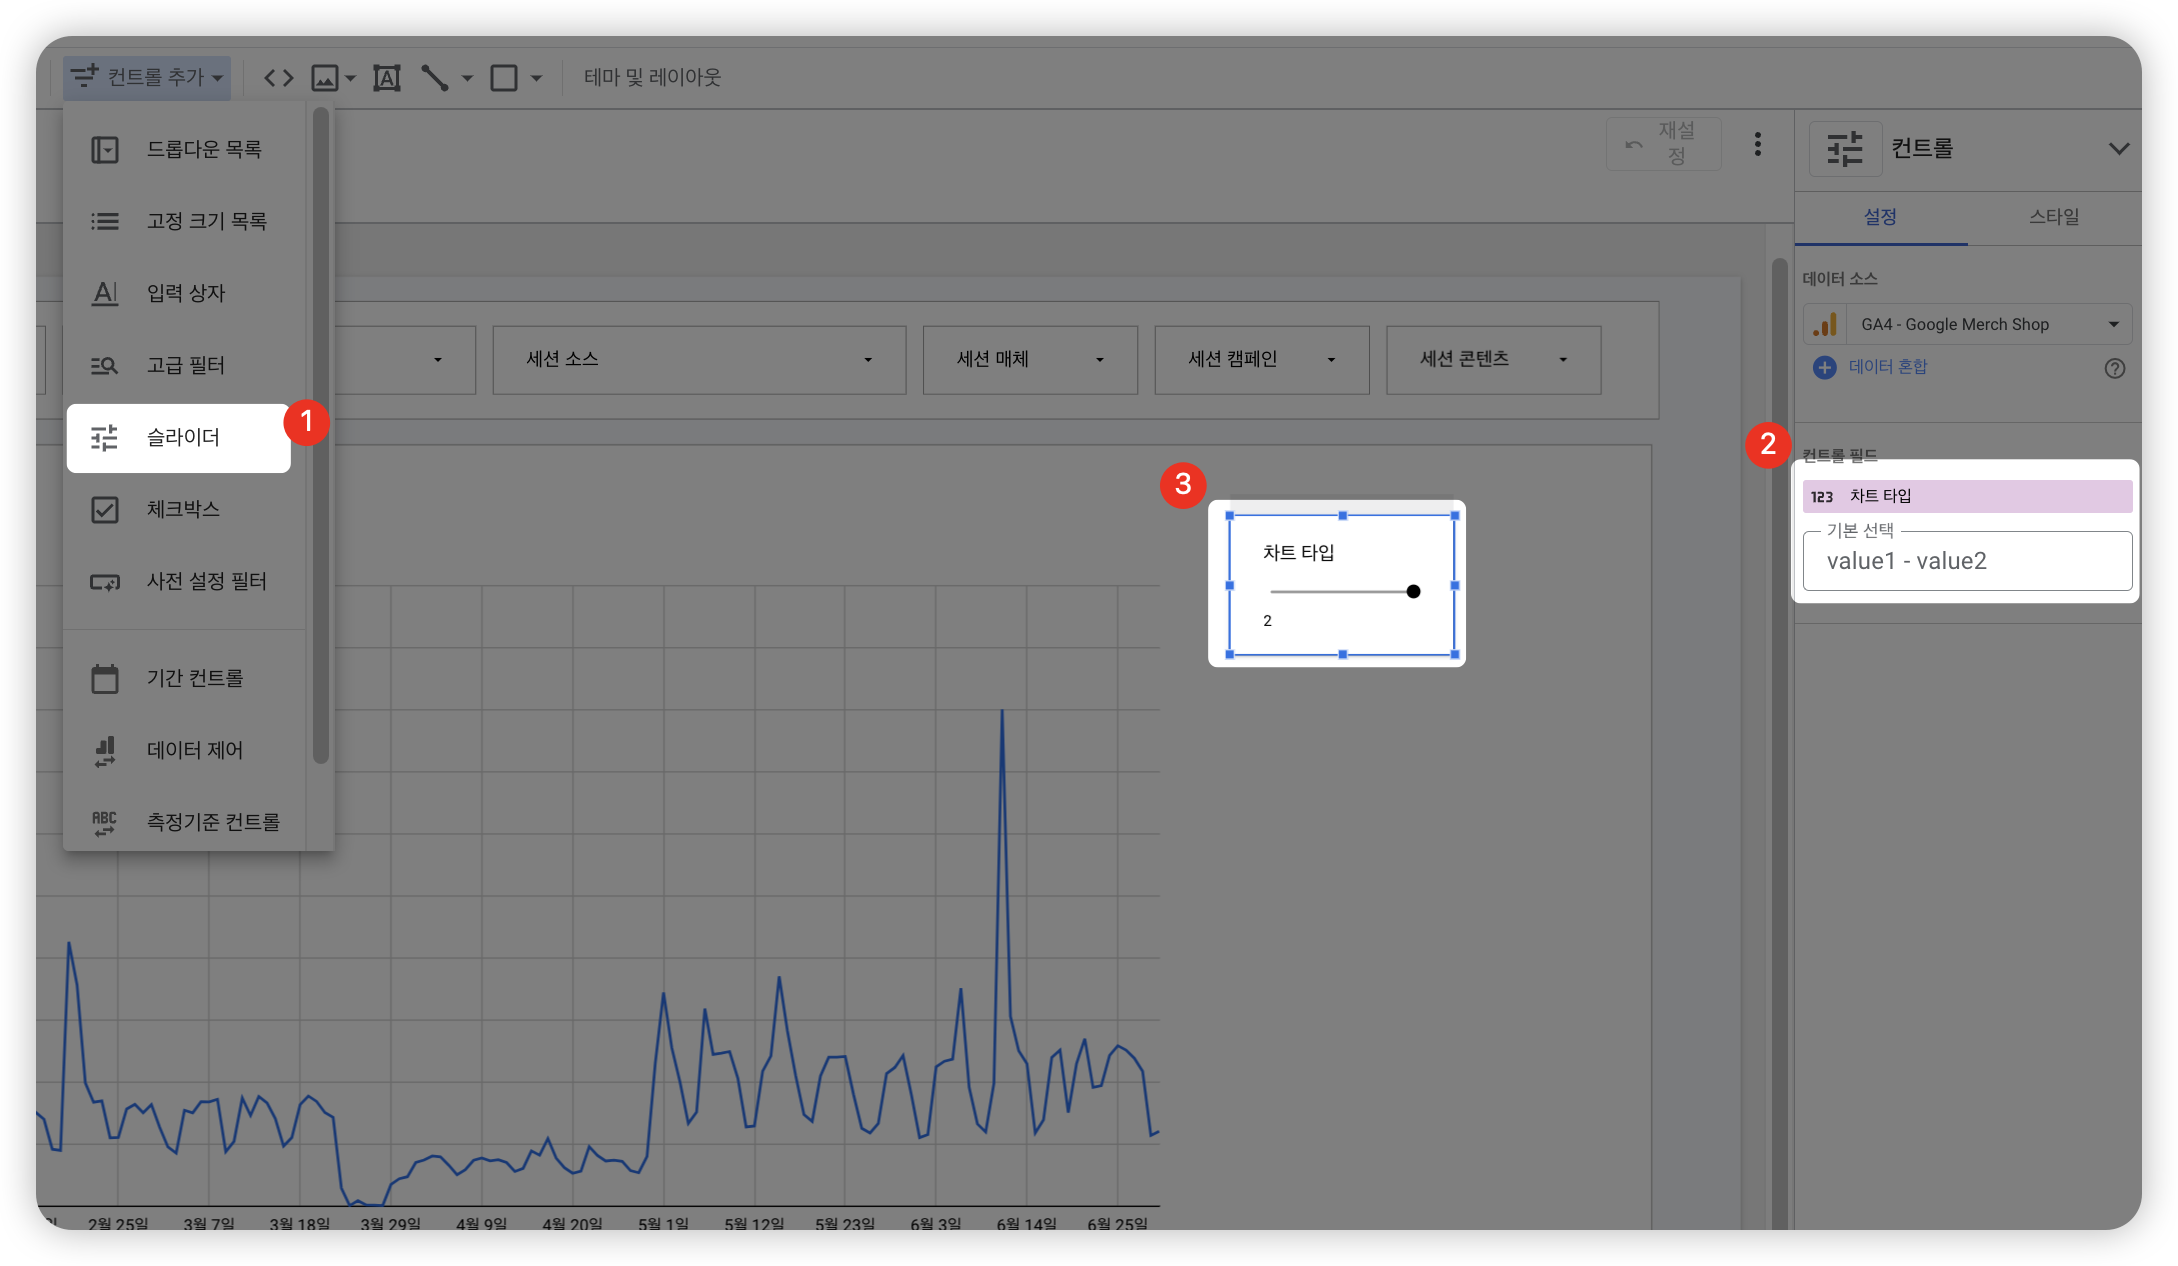Click the 기본 선택 value1 - value2 field
Viewport: 2178px width, 1266px height.
point(1967,561)
